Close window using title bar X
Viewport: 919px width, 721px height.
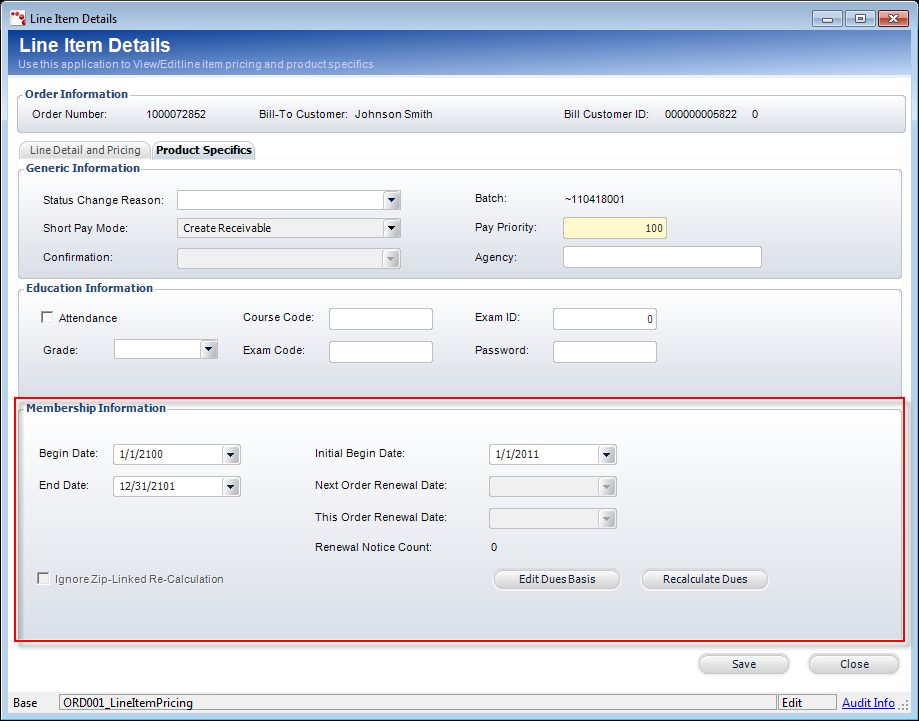(891, 18)
